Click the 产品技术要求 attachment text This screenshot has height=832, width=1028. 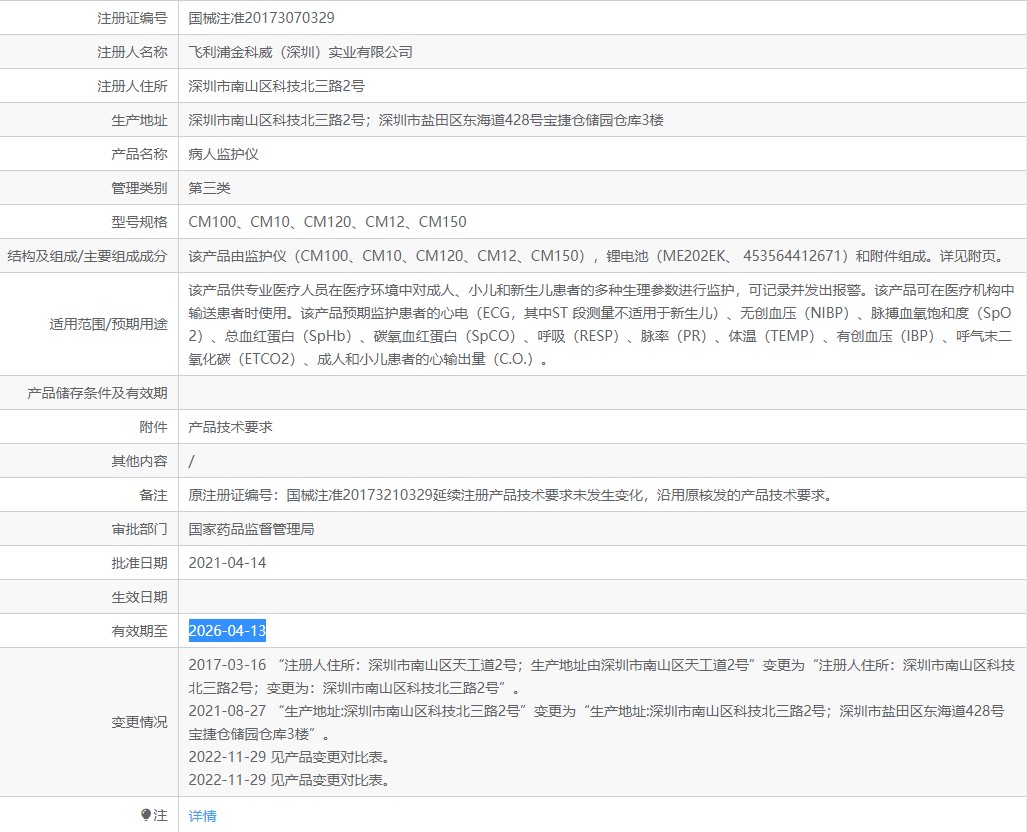(x=230, y=427)
